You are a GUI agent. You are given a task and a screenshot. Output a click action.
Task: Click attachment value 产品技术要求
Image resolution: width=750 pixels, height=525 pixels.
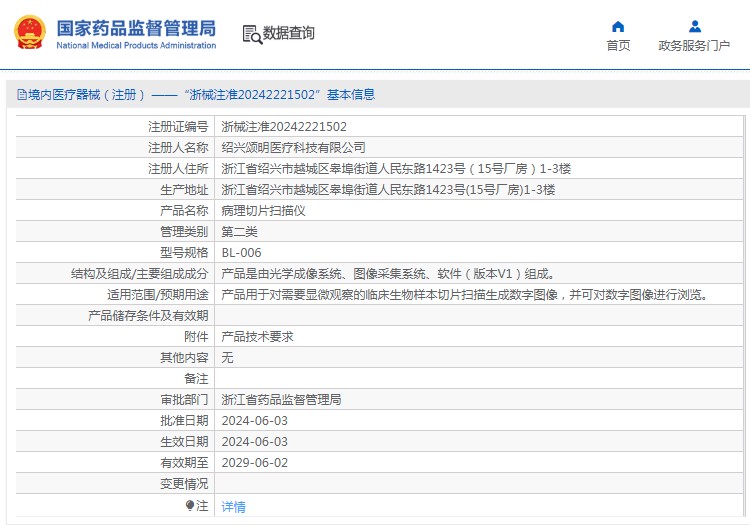(x=257, y=337)
